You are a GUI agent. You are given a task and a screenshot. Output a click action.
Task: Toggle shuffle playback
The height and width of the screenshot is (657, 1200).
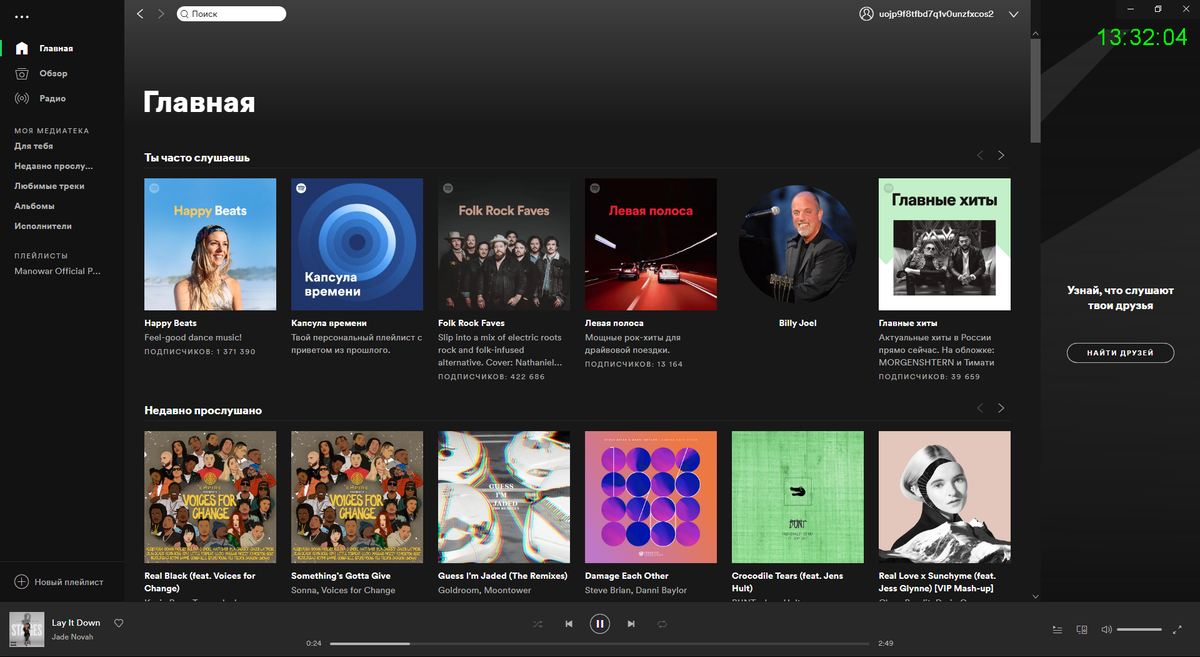(537, 624)
